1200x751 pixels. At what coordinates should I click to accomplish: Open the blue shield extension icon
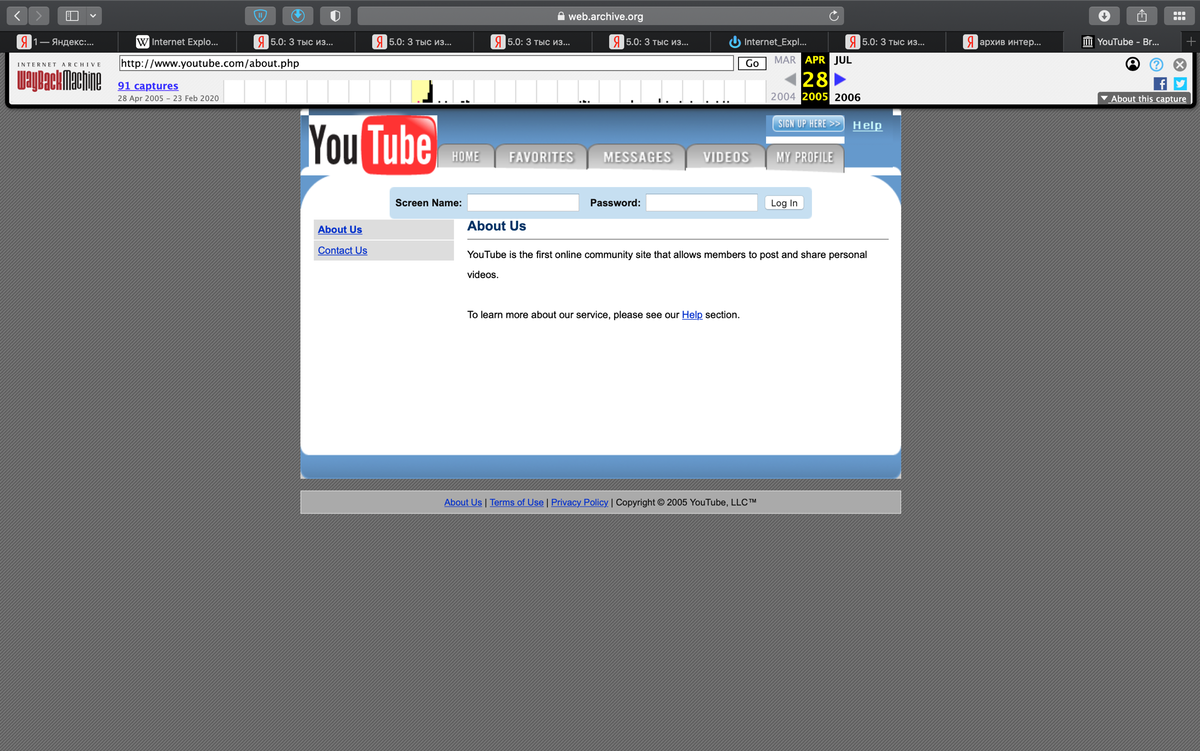click(259, 16)
